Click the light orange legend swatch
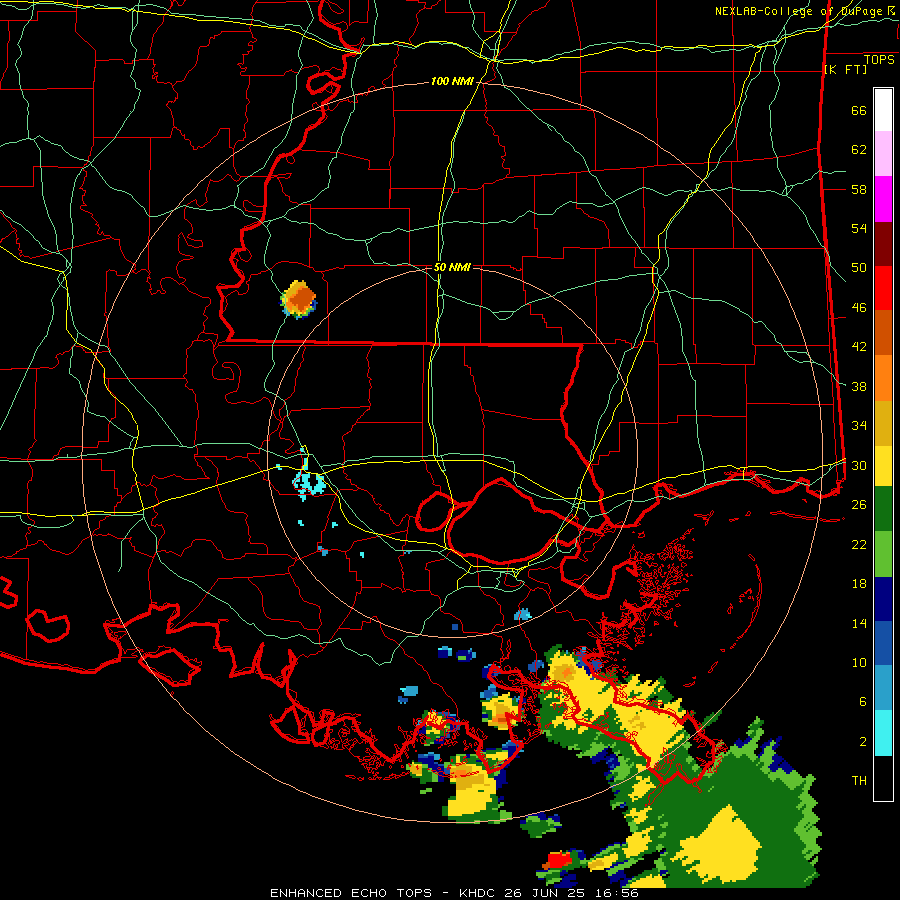 tap(883, 377)
